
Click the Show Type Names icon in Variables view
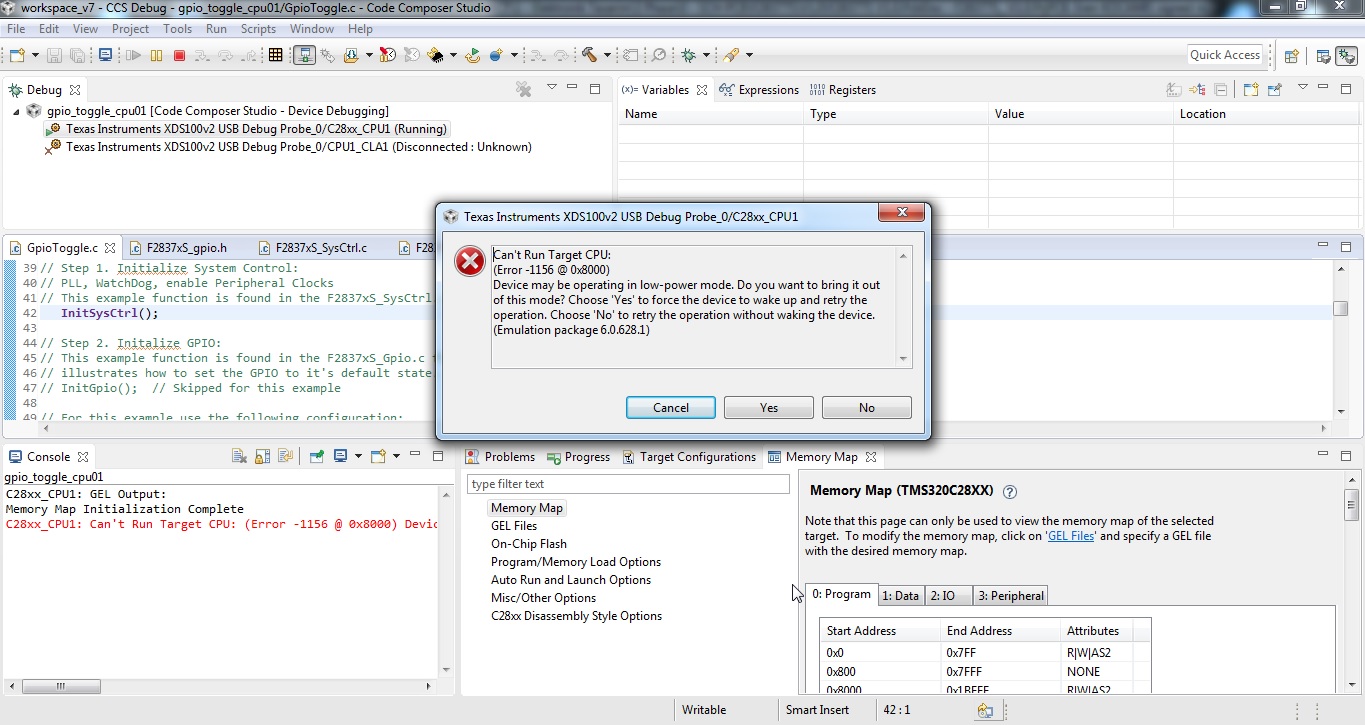point(1175,89)
